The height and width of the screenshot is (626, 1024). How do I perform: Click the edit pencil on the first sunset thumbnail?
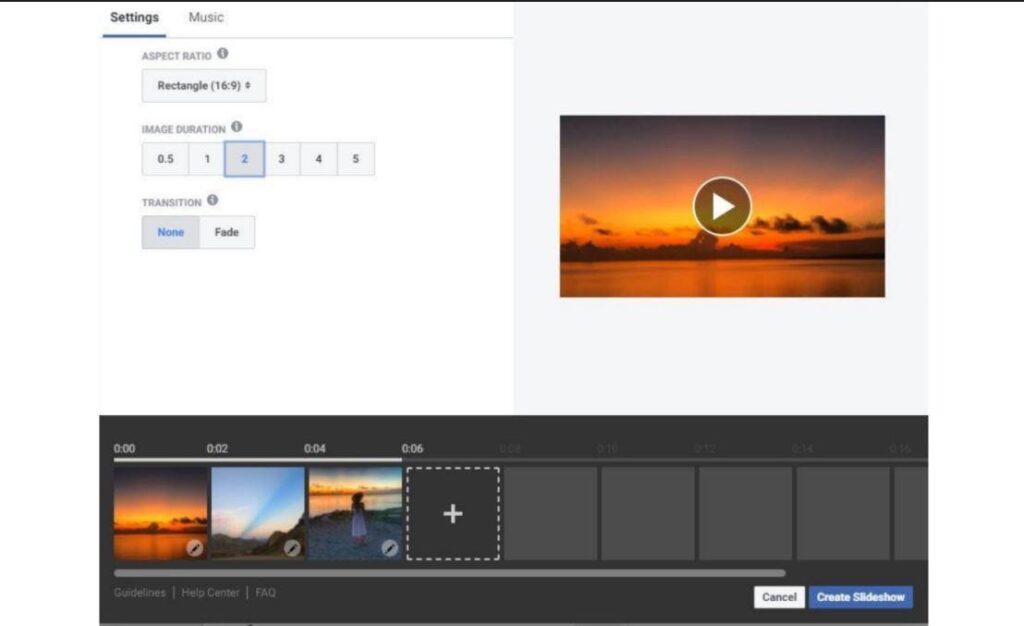click(x=195, y=548)
